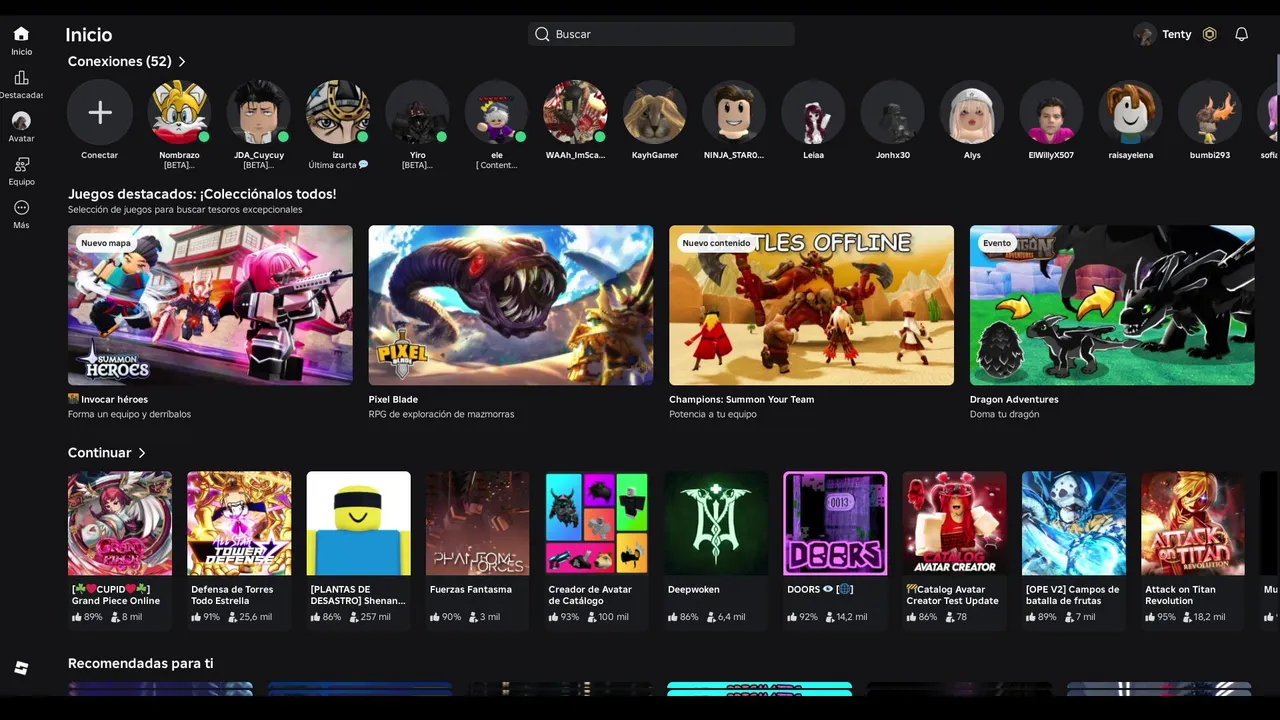Click izu's Última carta status text

[338, 165]
